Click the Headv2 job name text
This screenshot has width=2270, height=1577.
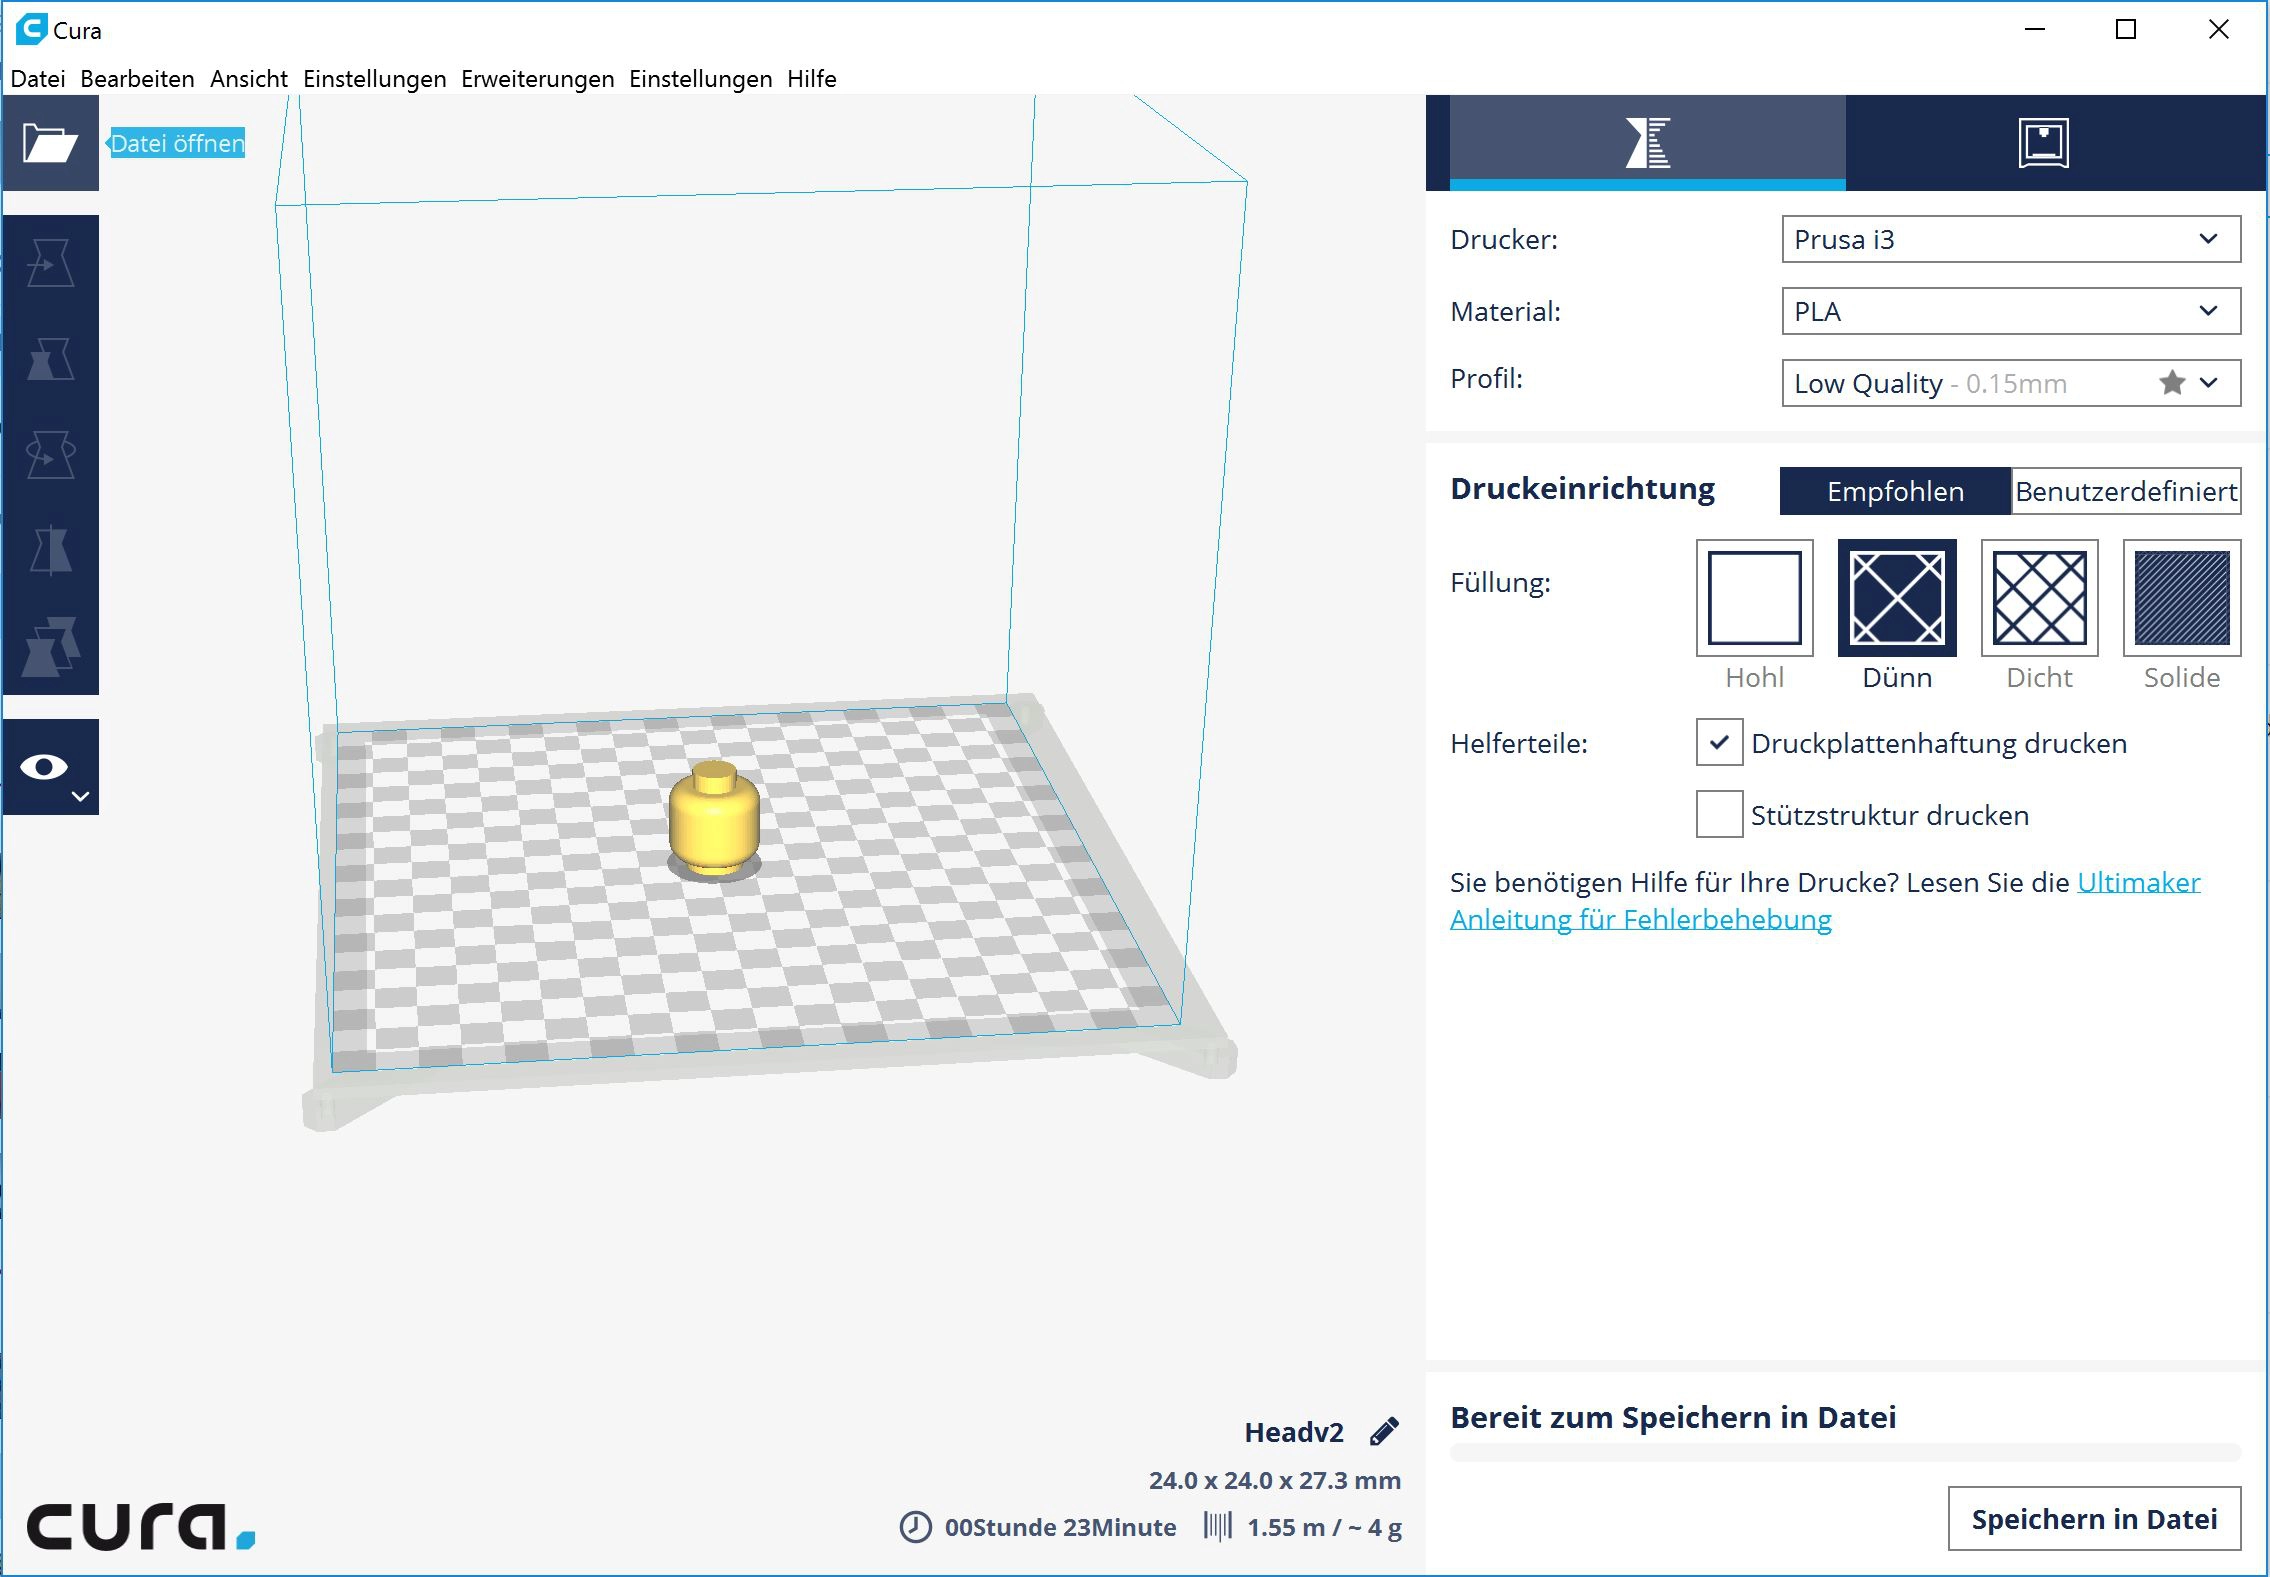[x=1294, y=1432]
